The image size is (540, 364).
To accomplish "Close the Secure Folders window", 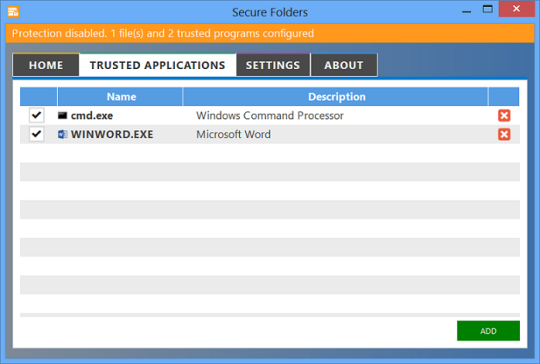I will [x=516, y=9].
